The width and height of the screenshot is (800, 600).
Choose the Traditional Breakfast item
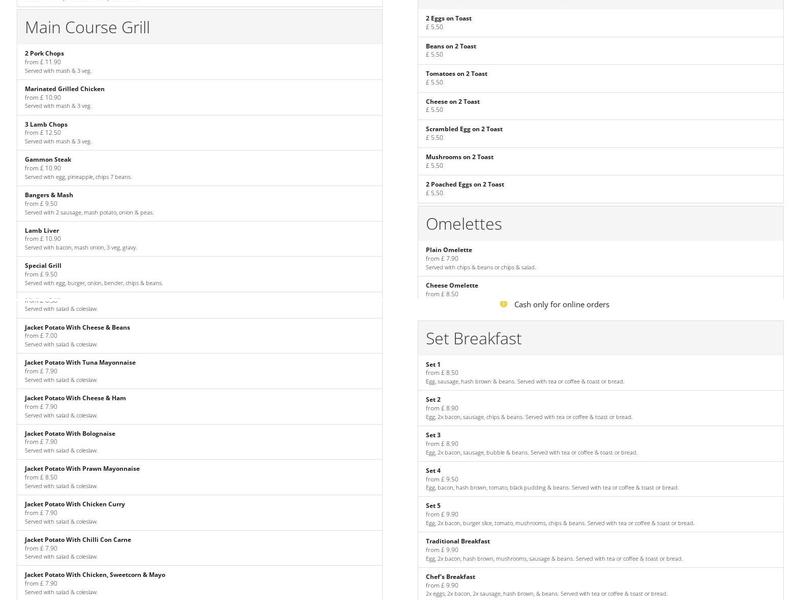click(x=600, y=549)
